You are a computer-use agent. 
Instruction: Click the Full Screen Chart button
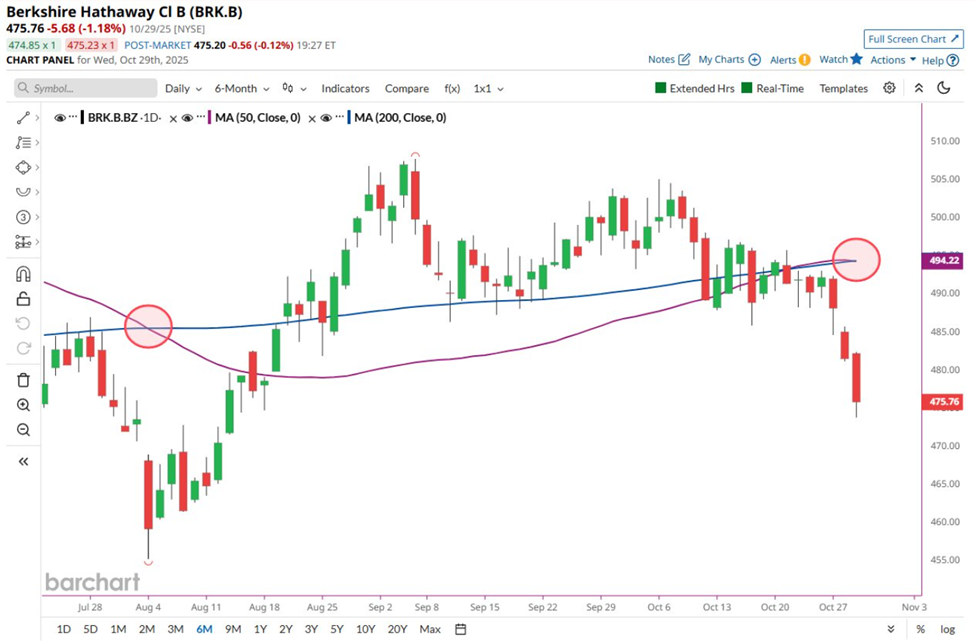(912, 38)
